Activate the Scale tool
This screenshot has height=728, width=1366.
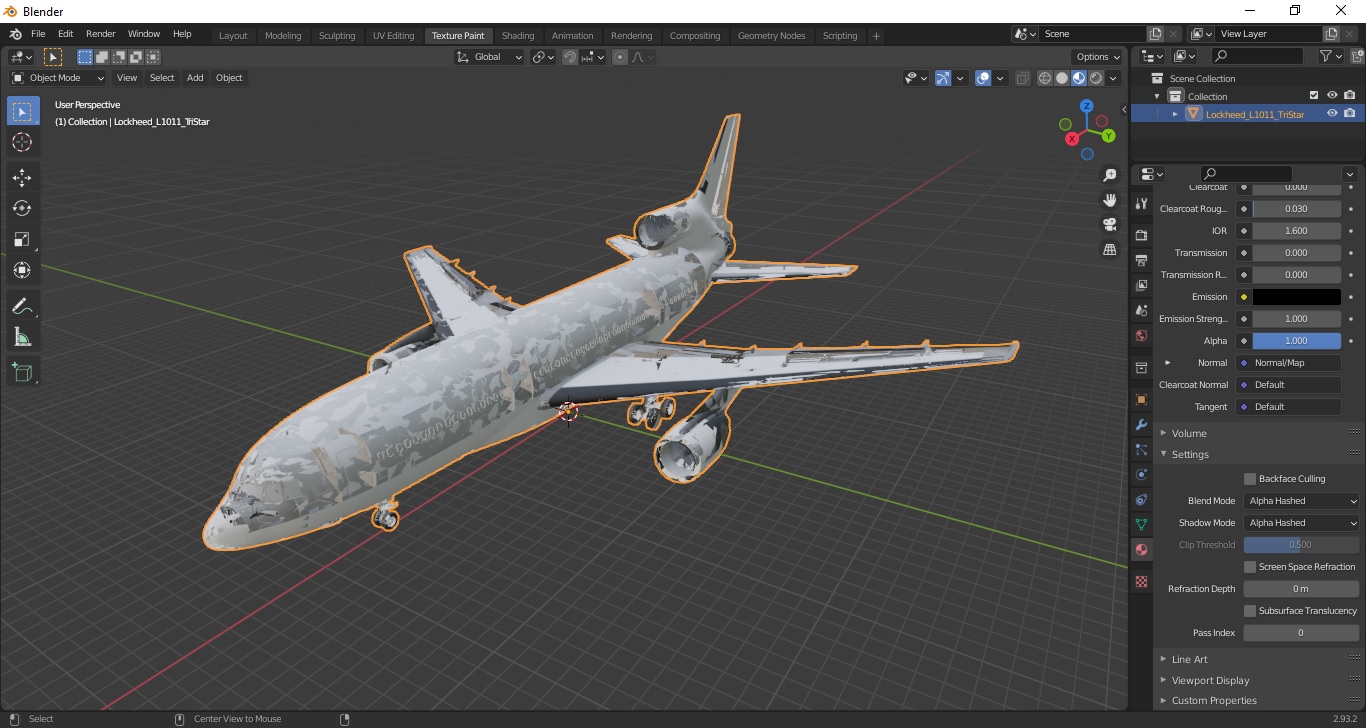click(x=22, y=239)
